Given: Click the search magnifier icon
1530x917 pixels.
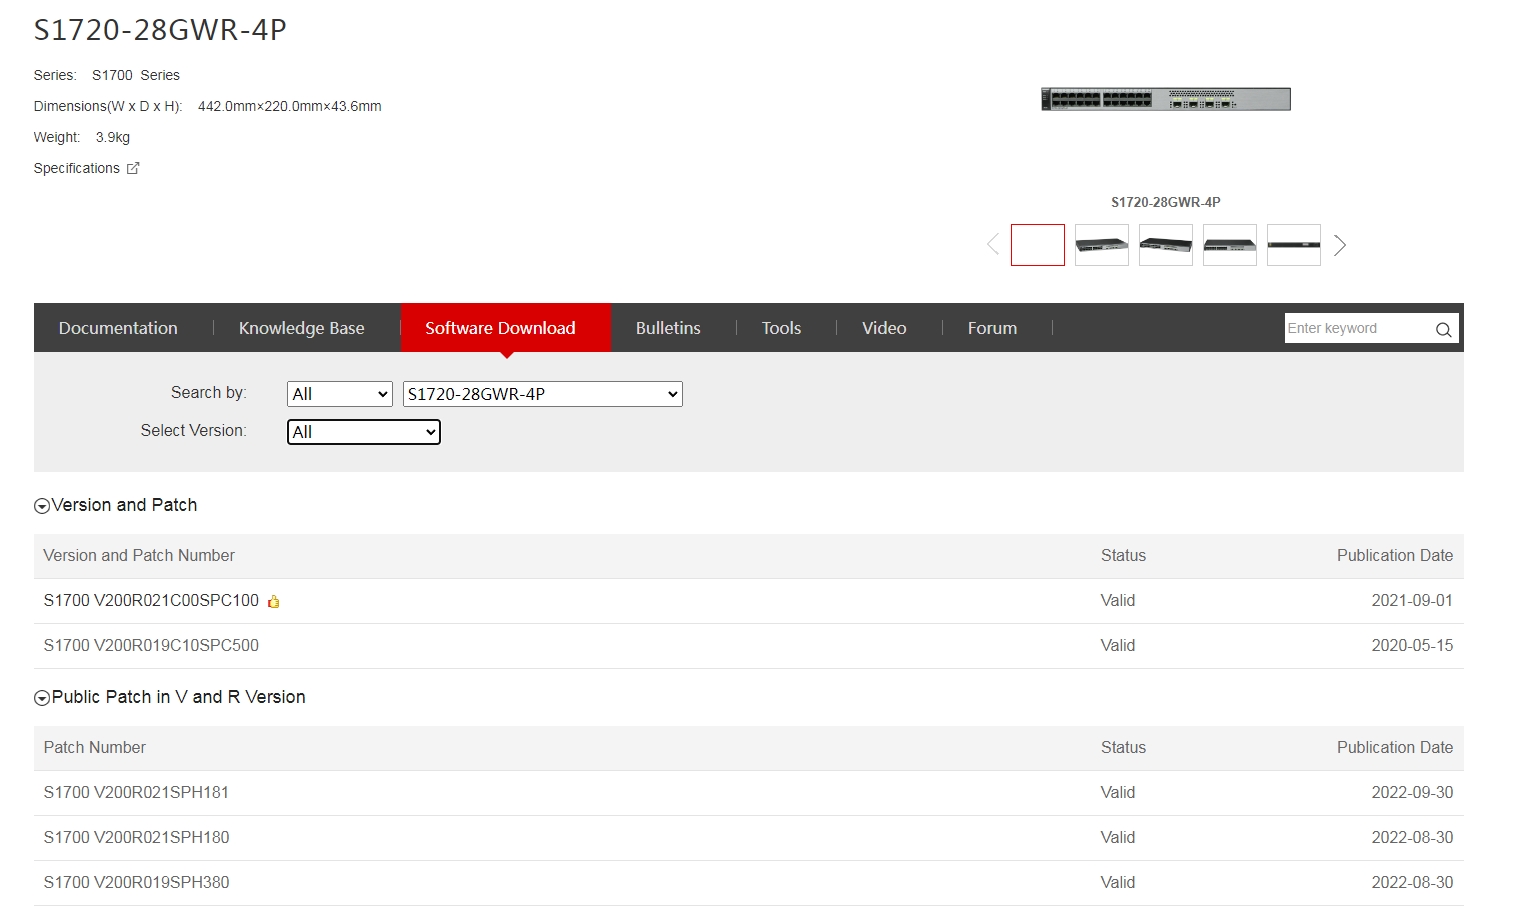Looking at the screenshot, I should pyautogui.click(x=1443, y=329).
